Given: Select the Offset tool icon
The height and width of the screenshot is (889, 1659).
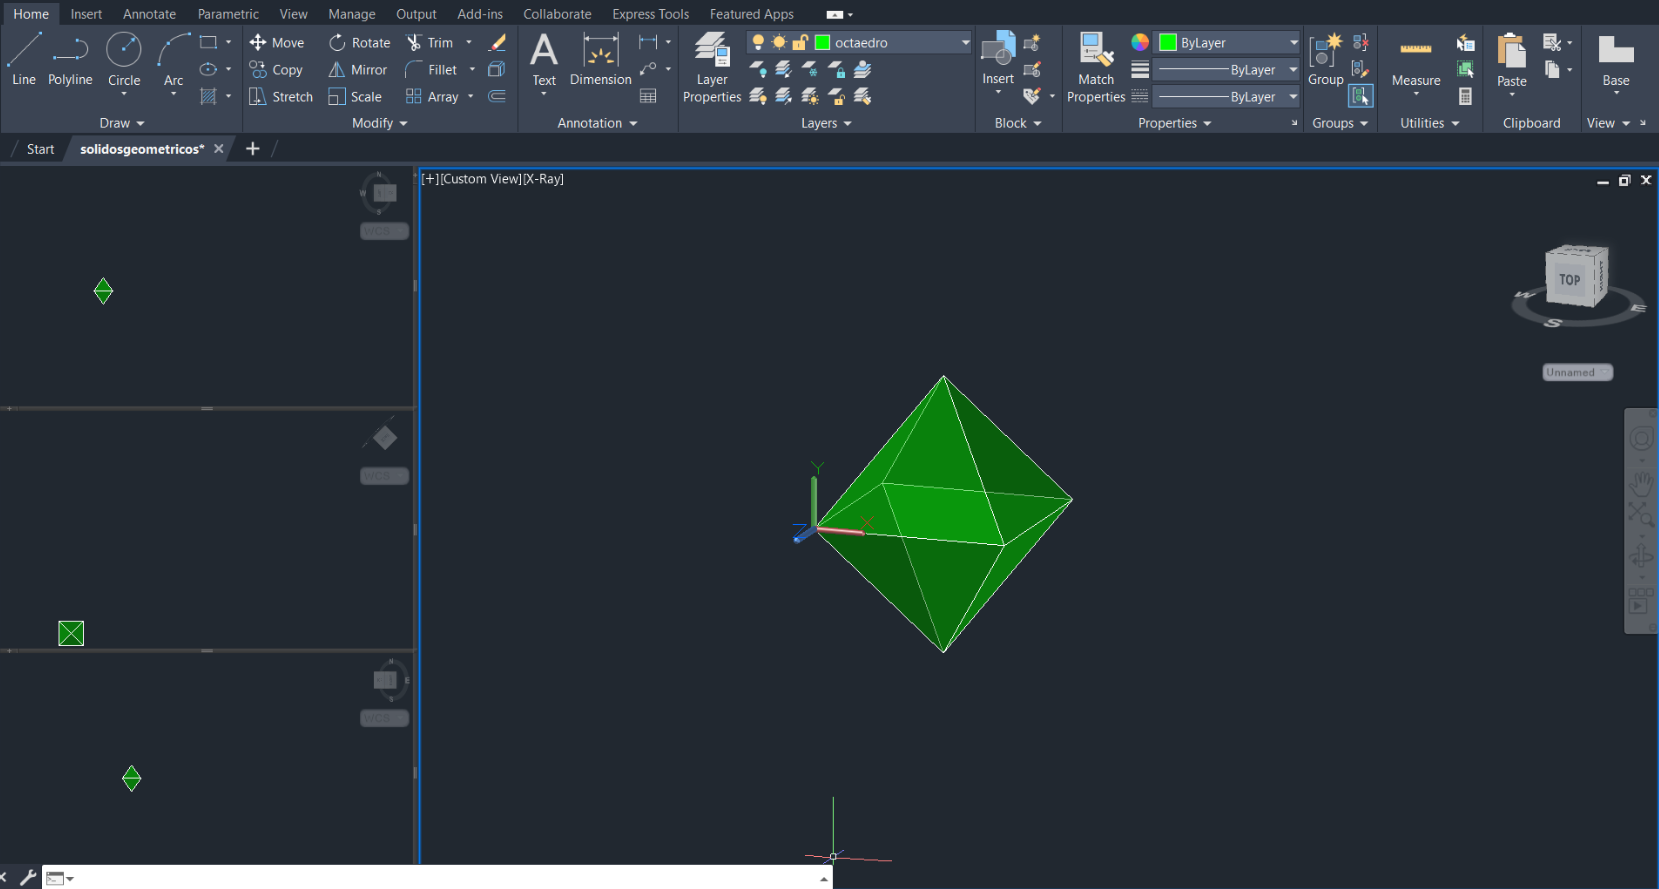Looking at the screenshot, I should click(x=497, y=96).
